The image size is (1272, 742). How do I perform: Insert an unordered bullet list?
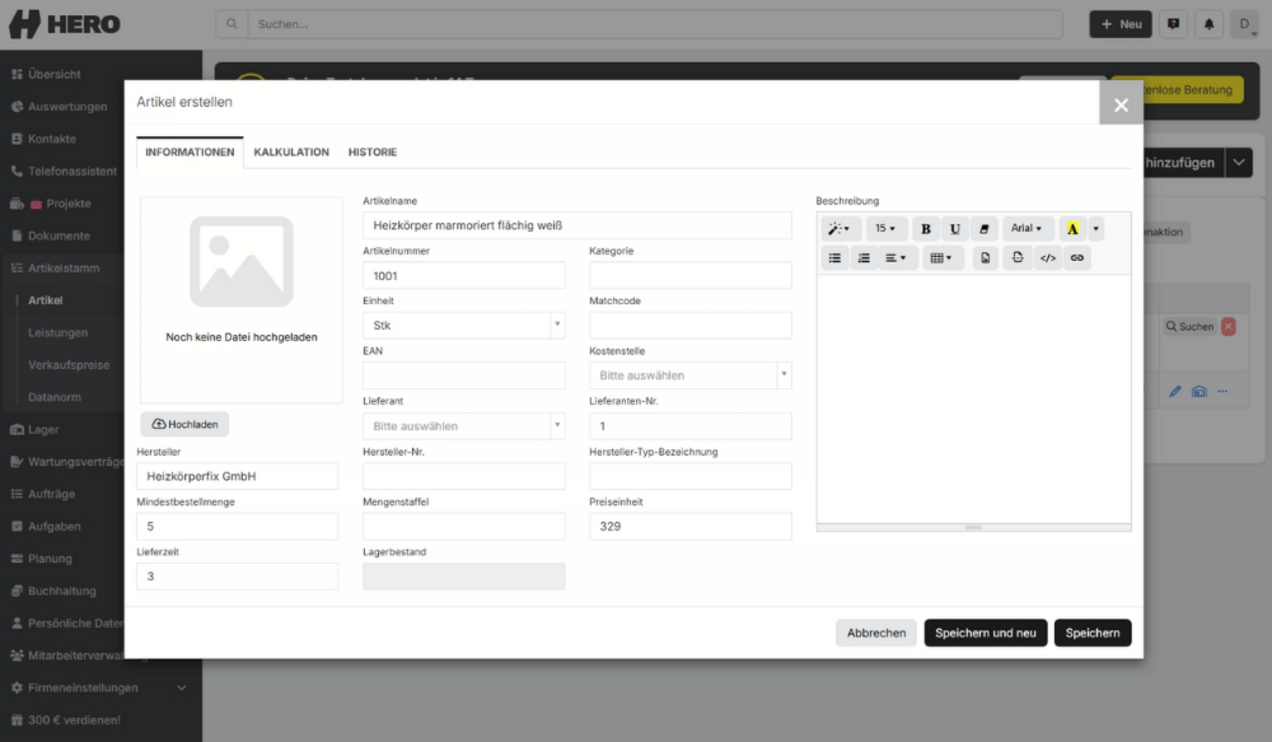835,258
